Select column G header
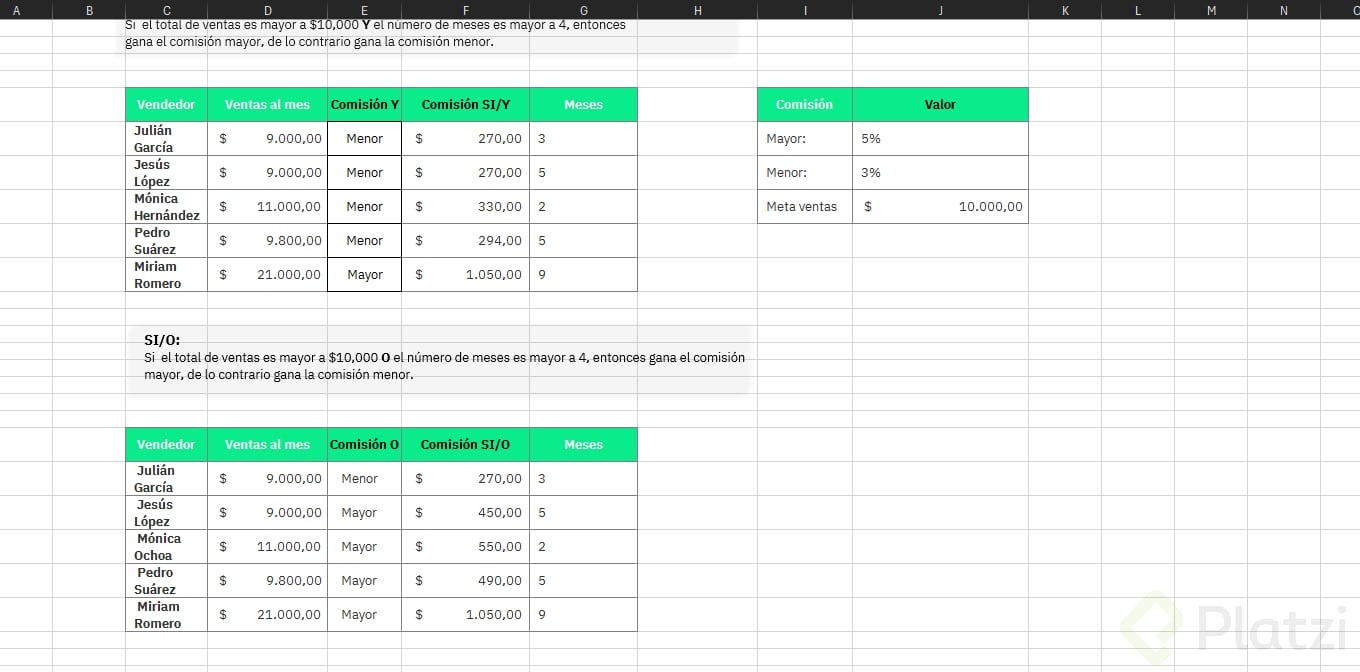This screenshot has width=1360, height=672. point(583,10)
